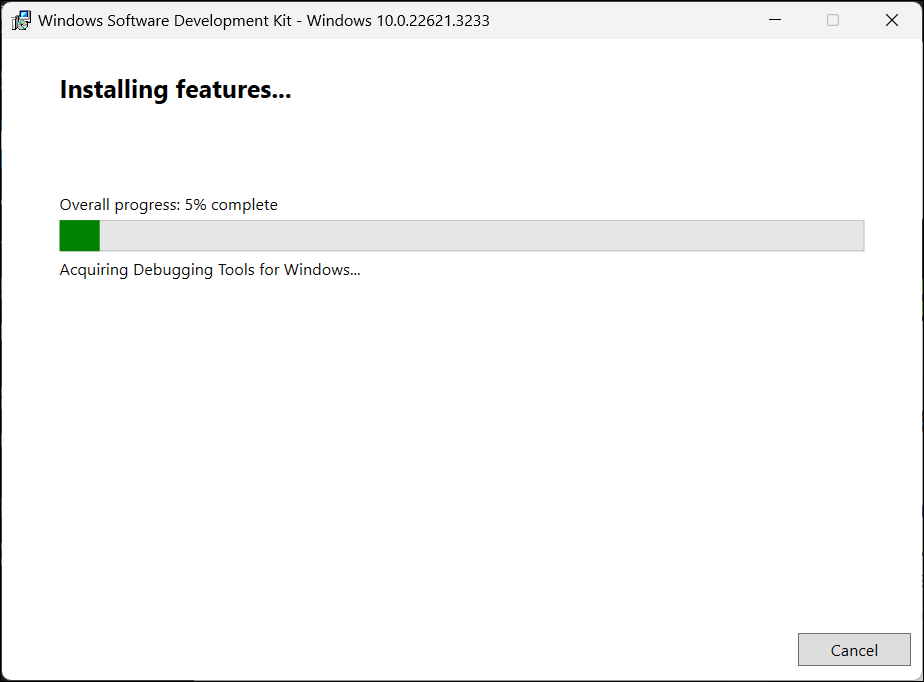Click the 'Installing features...' heading
The height and width of the screenshot is (682, 924).
click(176, 90)
